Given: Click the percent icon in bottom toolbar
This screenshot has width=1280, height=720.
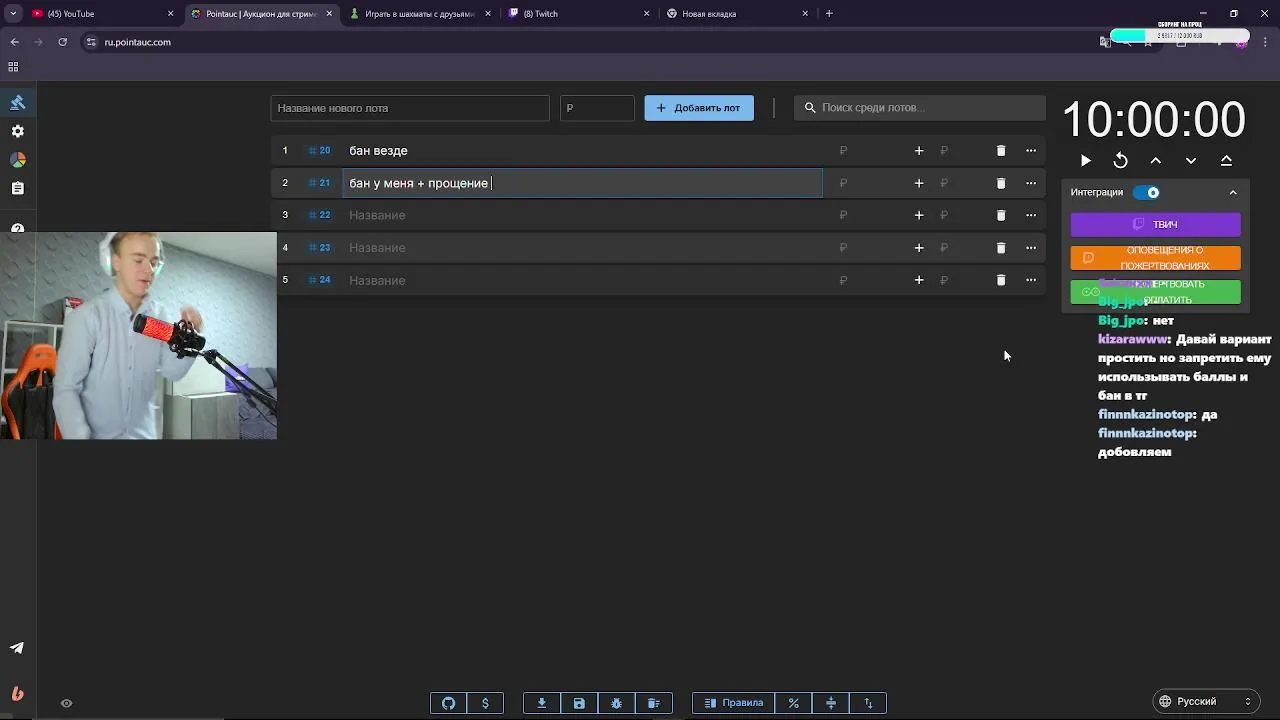Looking at the screenshot, I should [794, 703].
